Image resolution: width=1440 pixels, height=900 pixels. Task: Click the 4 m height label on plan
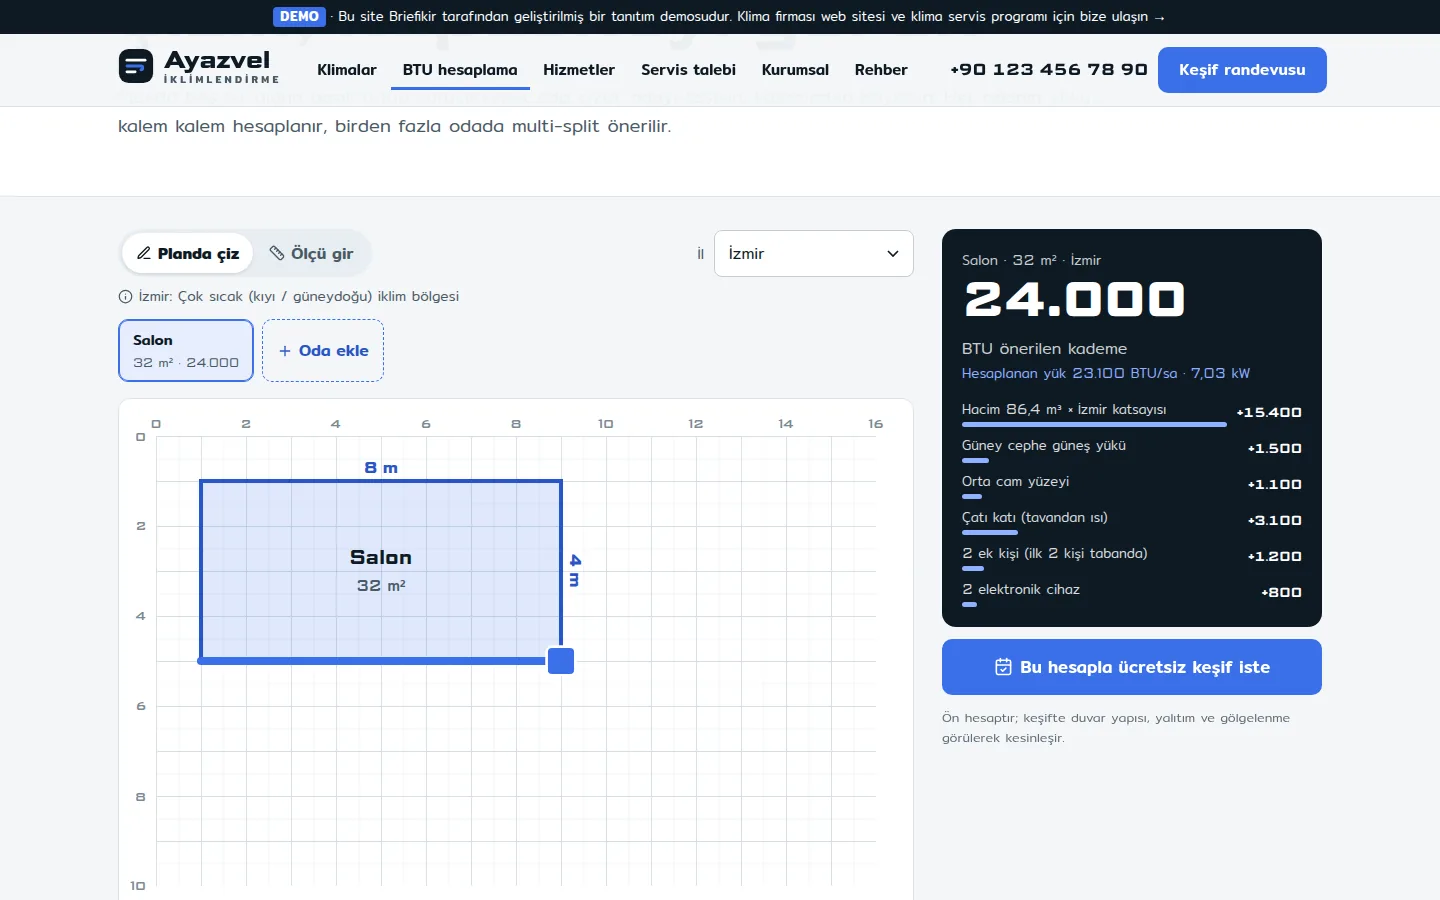[x=575, y=571]
